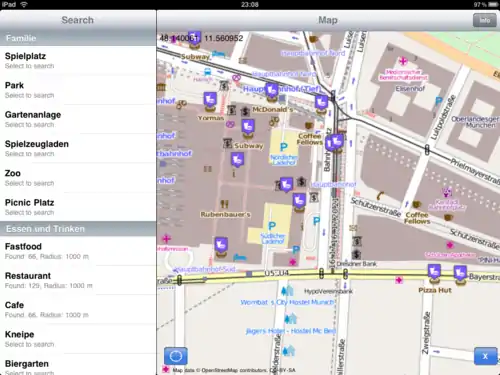
Task: Tap the Elisenhof building label
Action: click(x=410, y=89)
